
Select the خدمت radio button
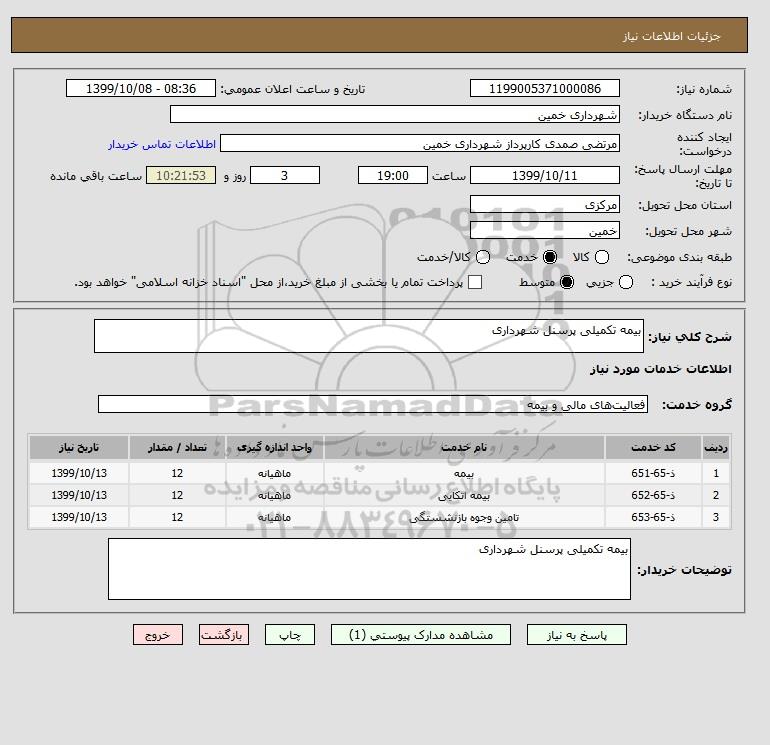tap(550, 257)
